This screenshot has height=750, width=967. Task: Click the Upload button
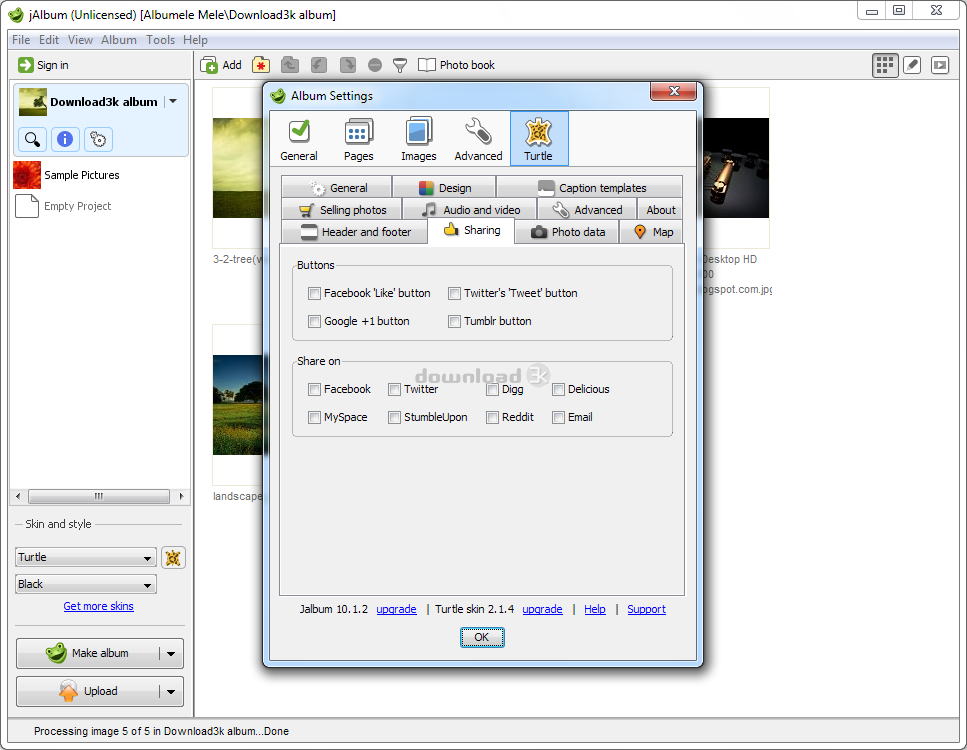tap(87, 691)
